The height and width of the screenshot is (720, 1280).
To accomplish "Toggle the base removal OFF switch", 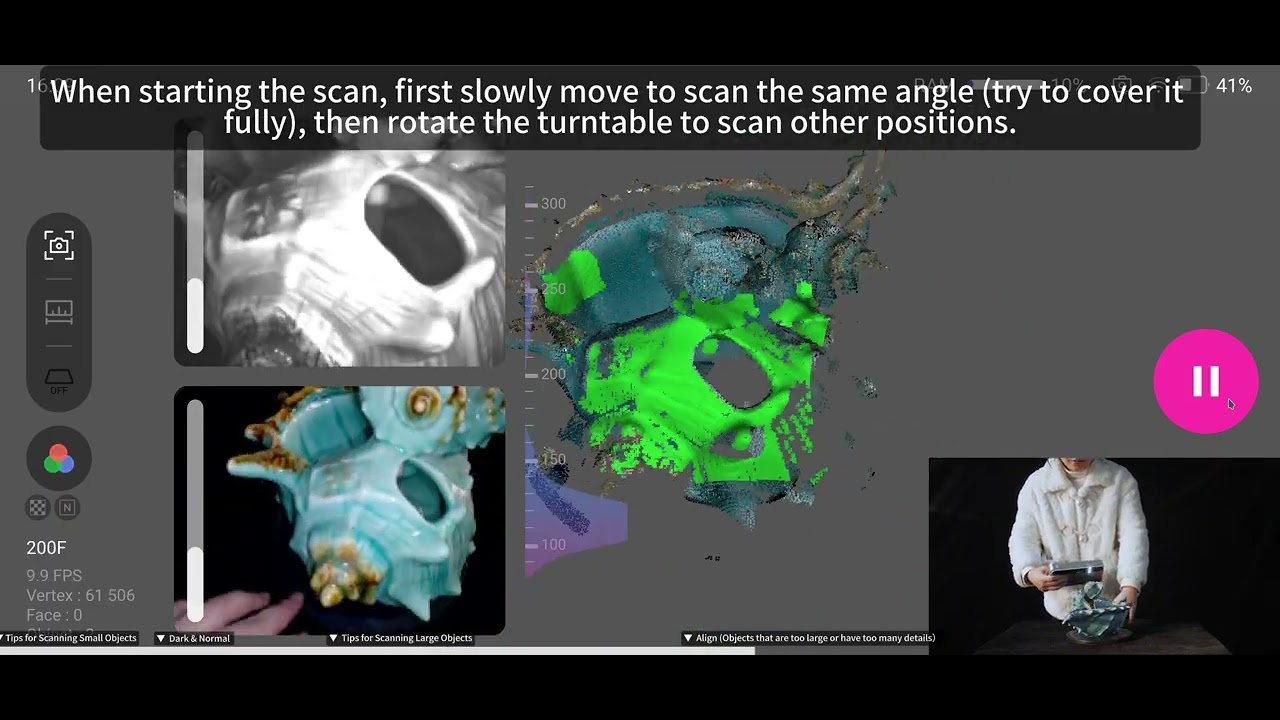I will (59, 381).
